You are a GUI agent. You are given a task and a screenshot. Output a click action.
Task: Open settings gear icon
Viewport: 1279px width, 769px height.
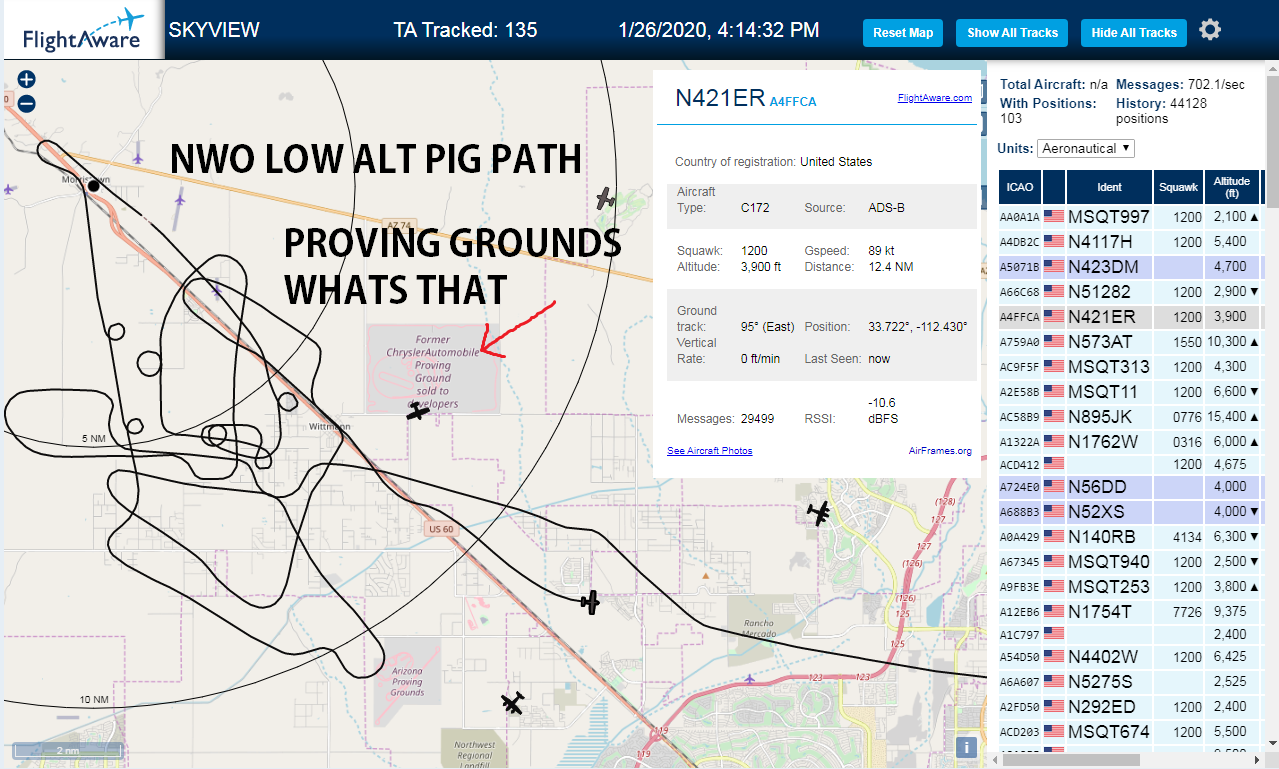pyautogui.click(x=1210, y=30)
